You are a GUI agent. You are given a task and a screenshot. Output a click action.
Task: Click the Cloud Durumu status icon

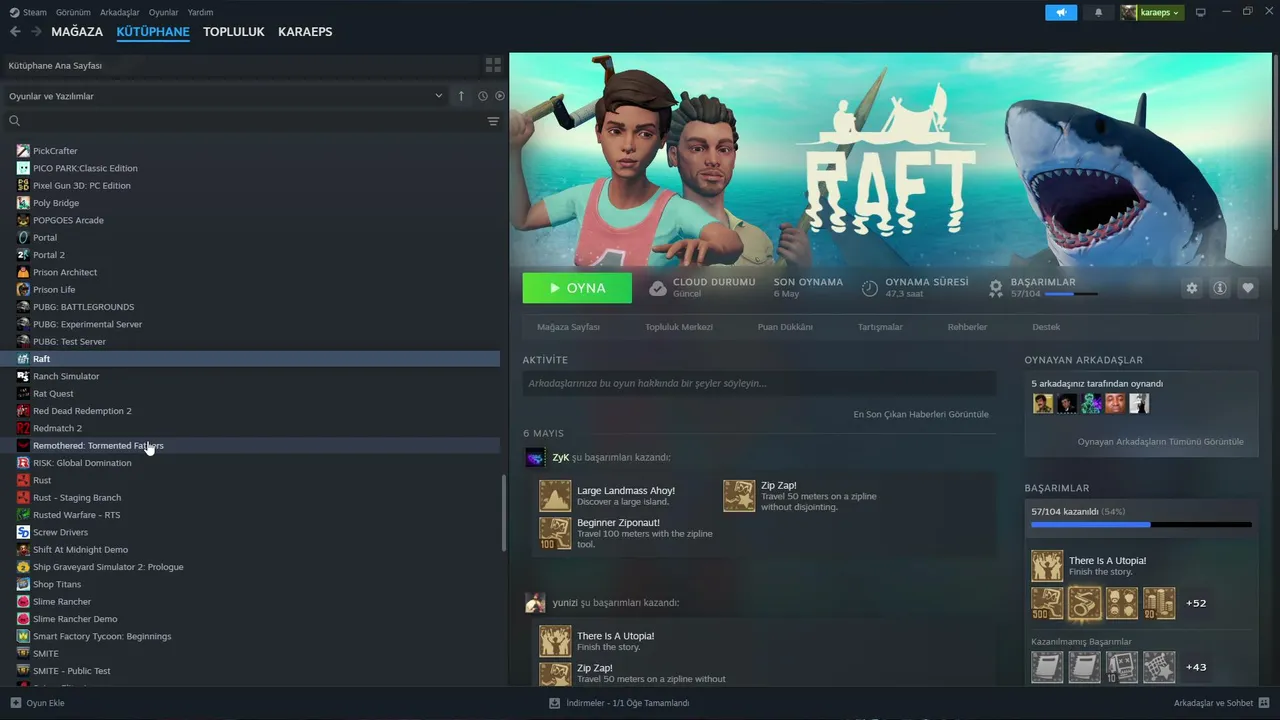658,288
